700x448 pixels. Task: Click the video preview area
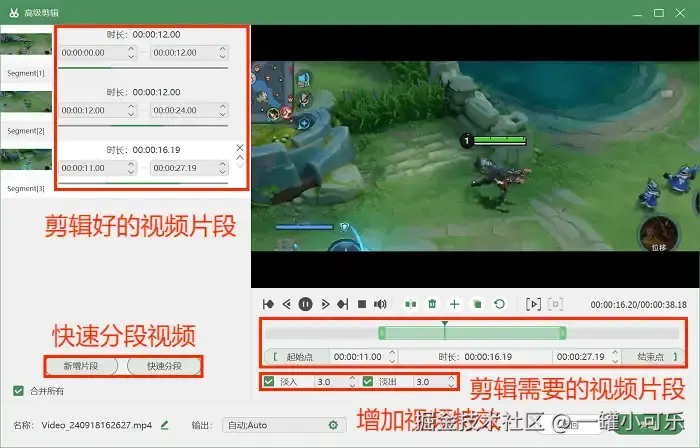[x=475, y=156]
